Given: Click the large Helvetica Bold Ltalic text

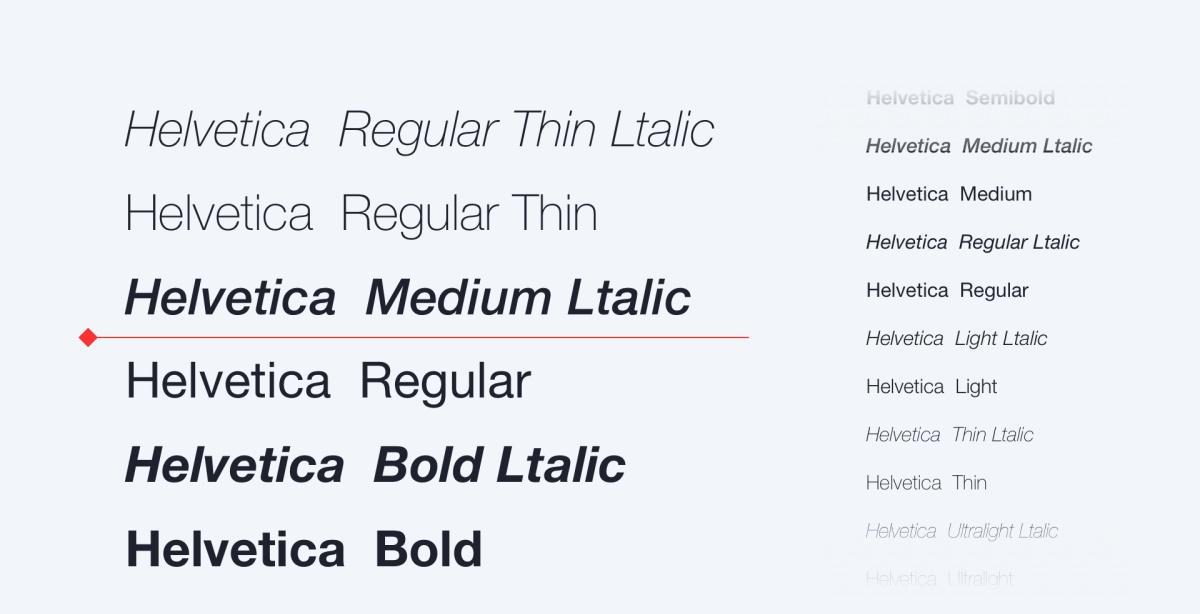Looking at the screenshot, I should pyautogui.click(x=375, y=466).
